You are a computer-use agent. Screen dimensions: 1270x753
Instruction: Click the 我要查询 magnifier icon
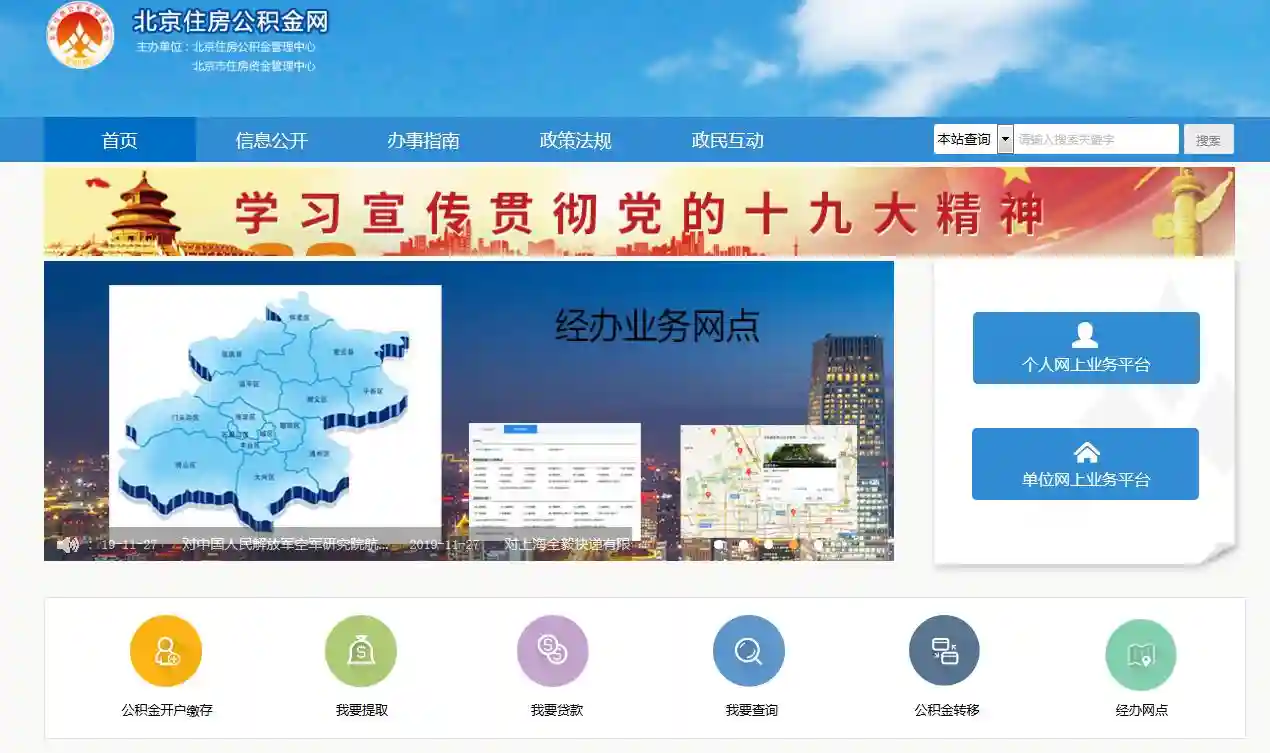coord(748,650)
